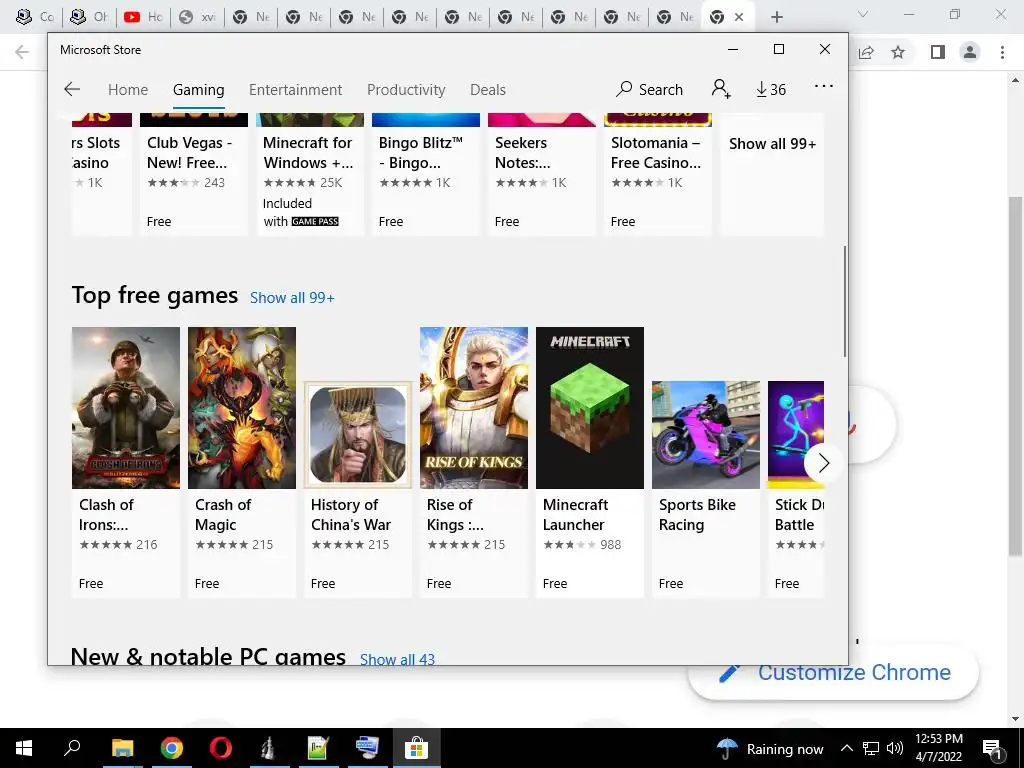Image resolution: width=1024 pixels, height=768 pixels.
Task: Open notification center icon
Action: coord(992,748)
